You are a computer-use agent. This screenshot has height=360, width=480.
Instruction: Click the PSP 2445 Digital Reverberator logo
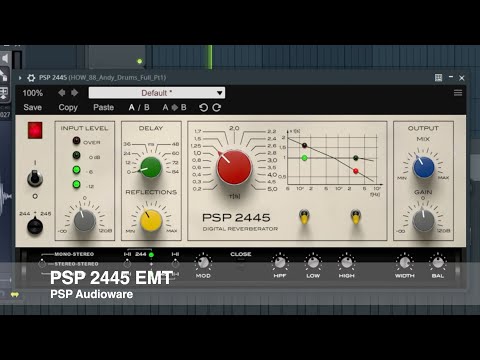[240, 222]
